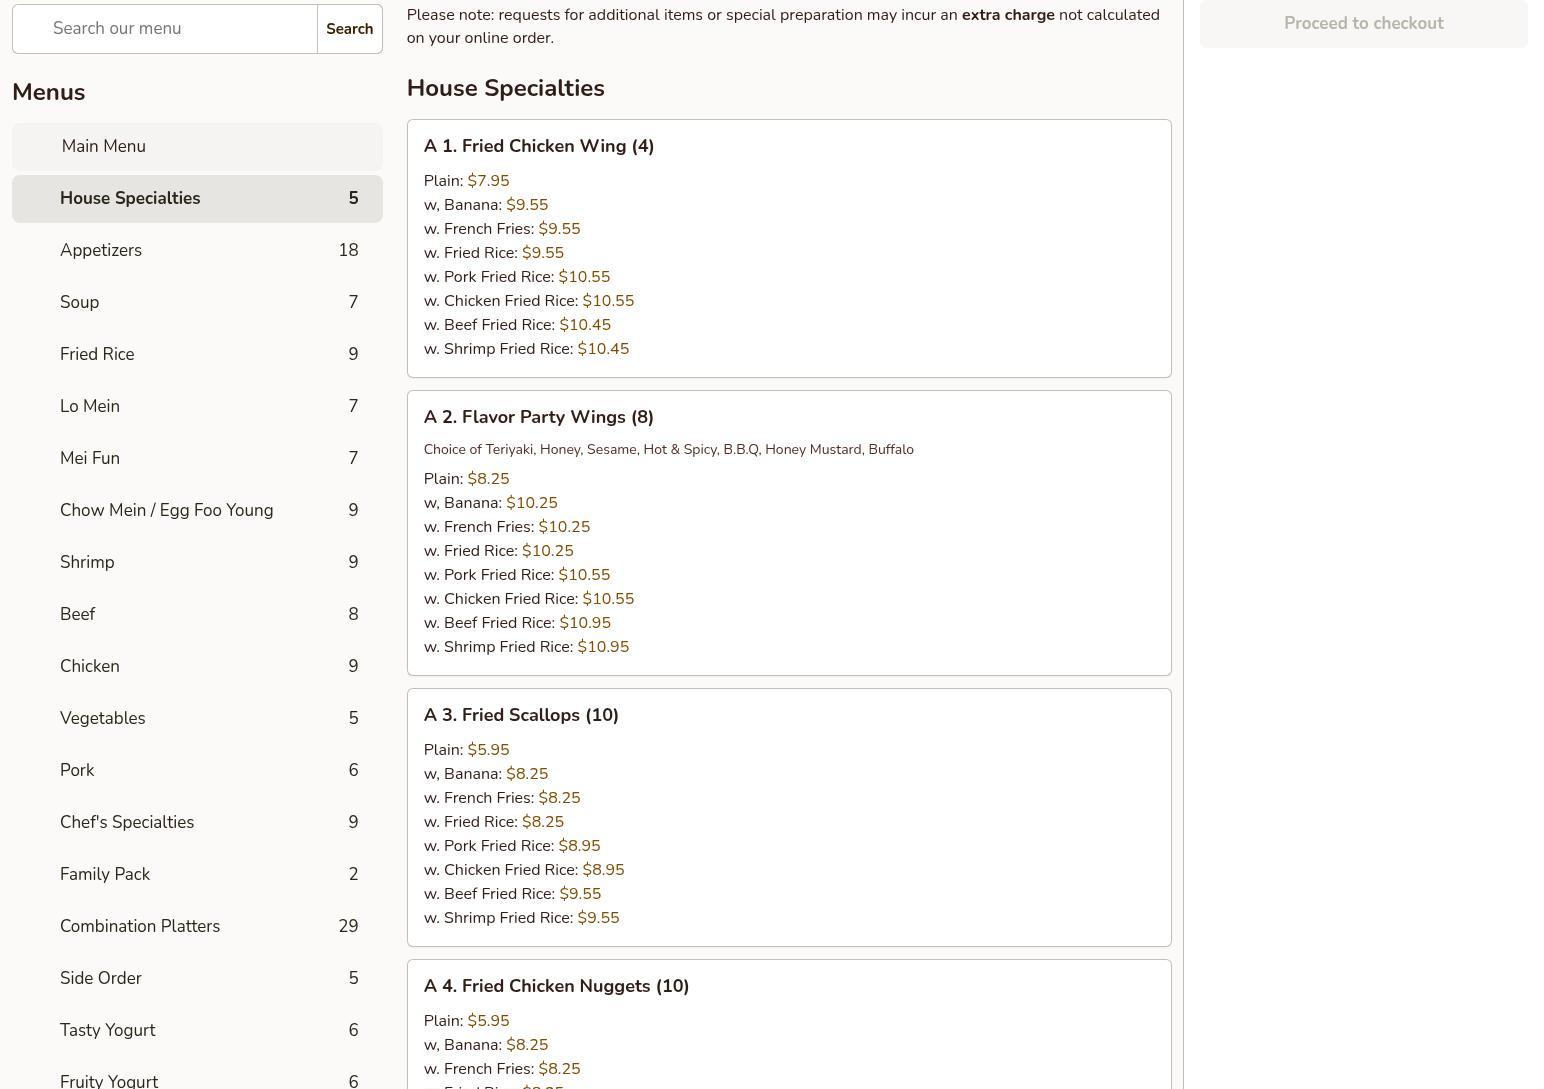Open A 3. Fried Scallops item card
The height and width of the screenshot is (1089, 1544).
click(521, 716)
